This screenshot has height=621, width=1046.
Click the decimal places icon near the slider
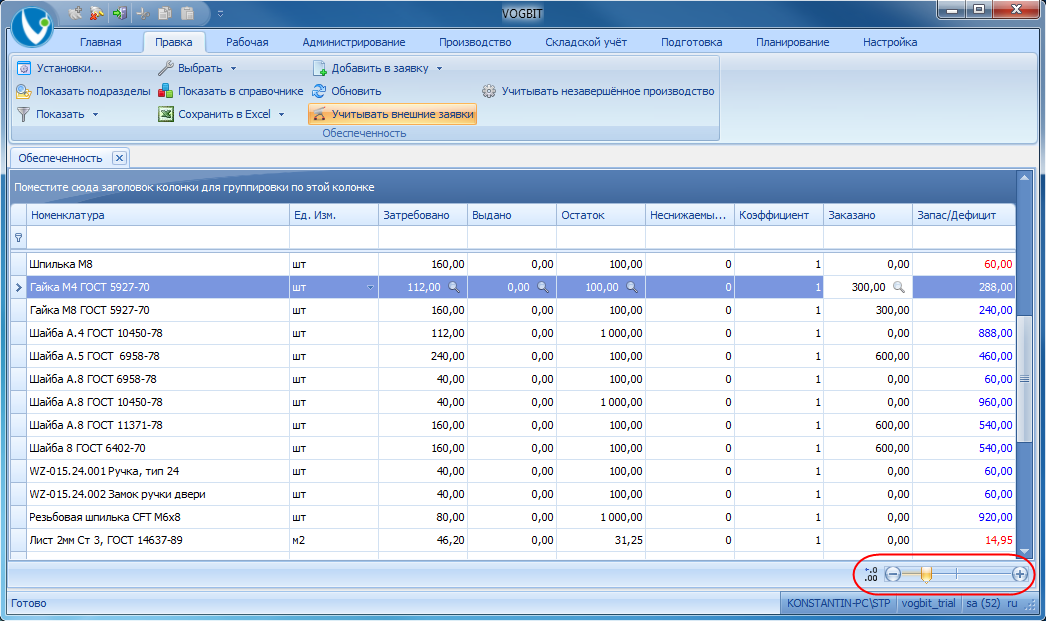pos(871,574)
